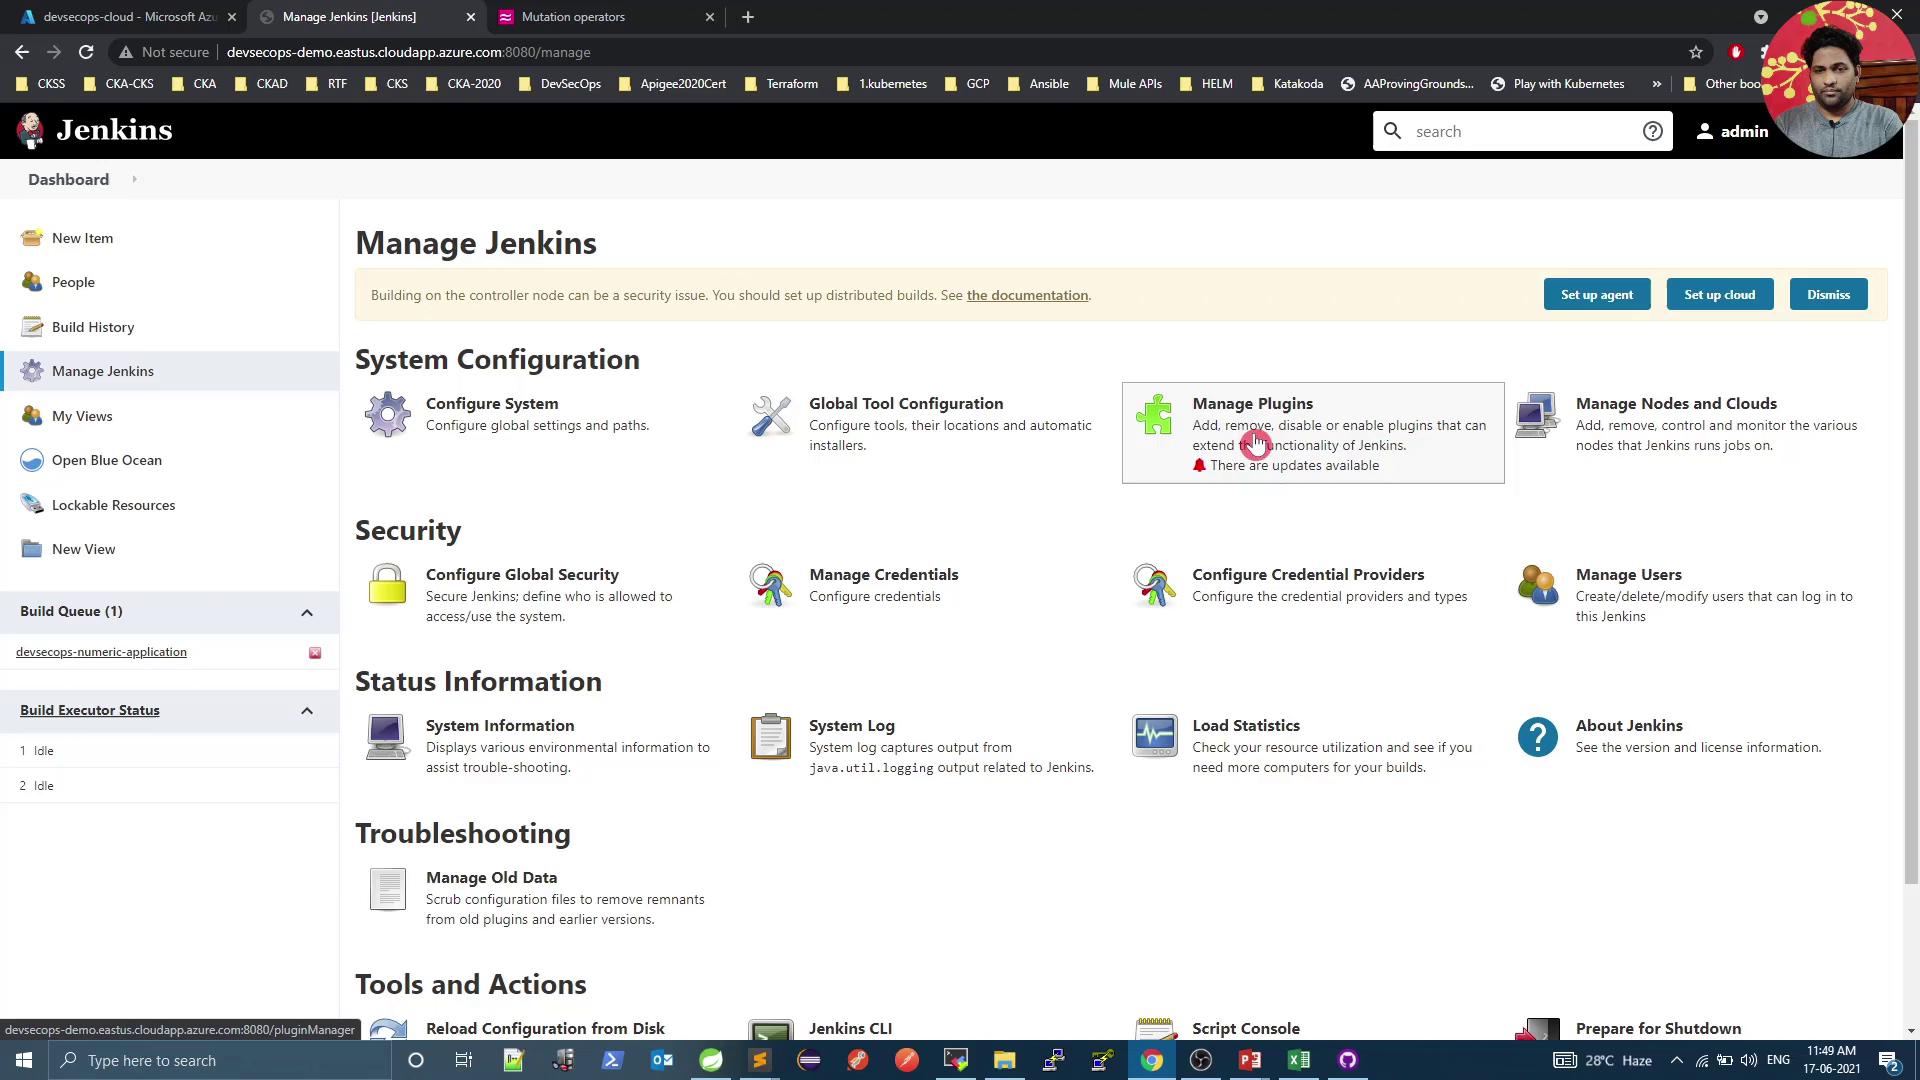The height and width of the screenshot is (1080, 1920).
Task: Expand the Dashboard breadcrumb arrow
Action: point(134,180)
